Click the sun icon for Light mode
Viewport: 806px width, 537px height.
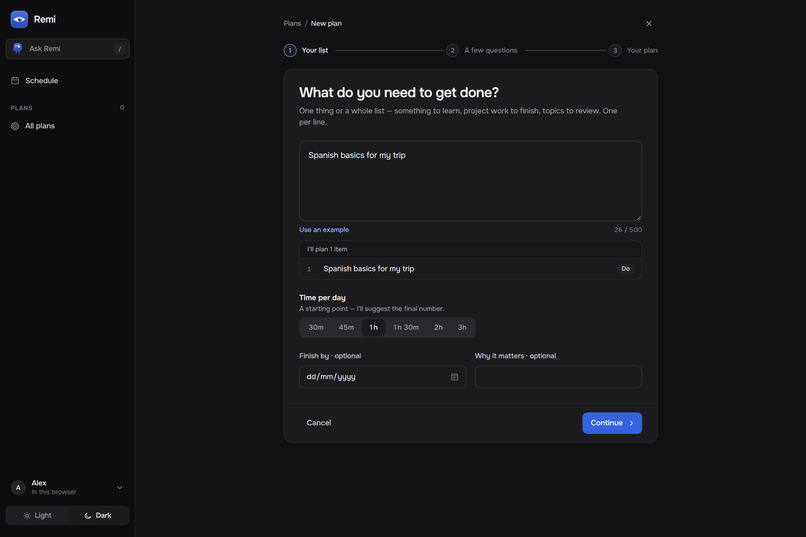[x=27, y=515]
